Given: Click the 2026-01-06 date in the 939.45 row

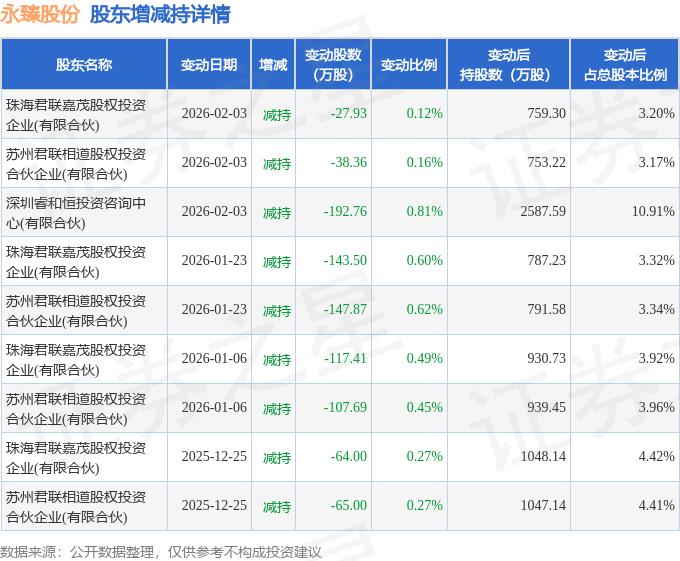Looking at the screenshot, I should [x=214, y=407].
